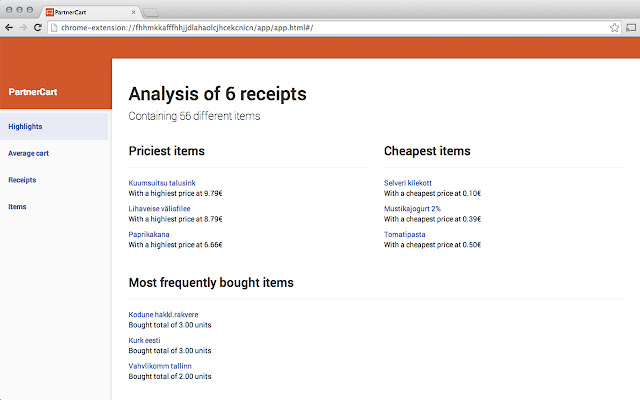Go to the Receipts section

coord(22,180)
